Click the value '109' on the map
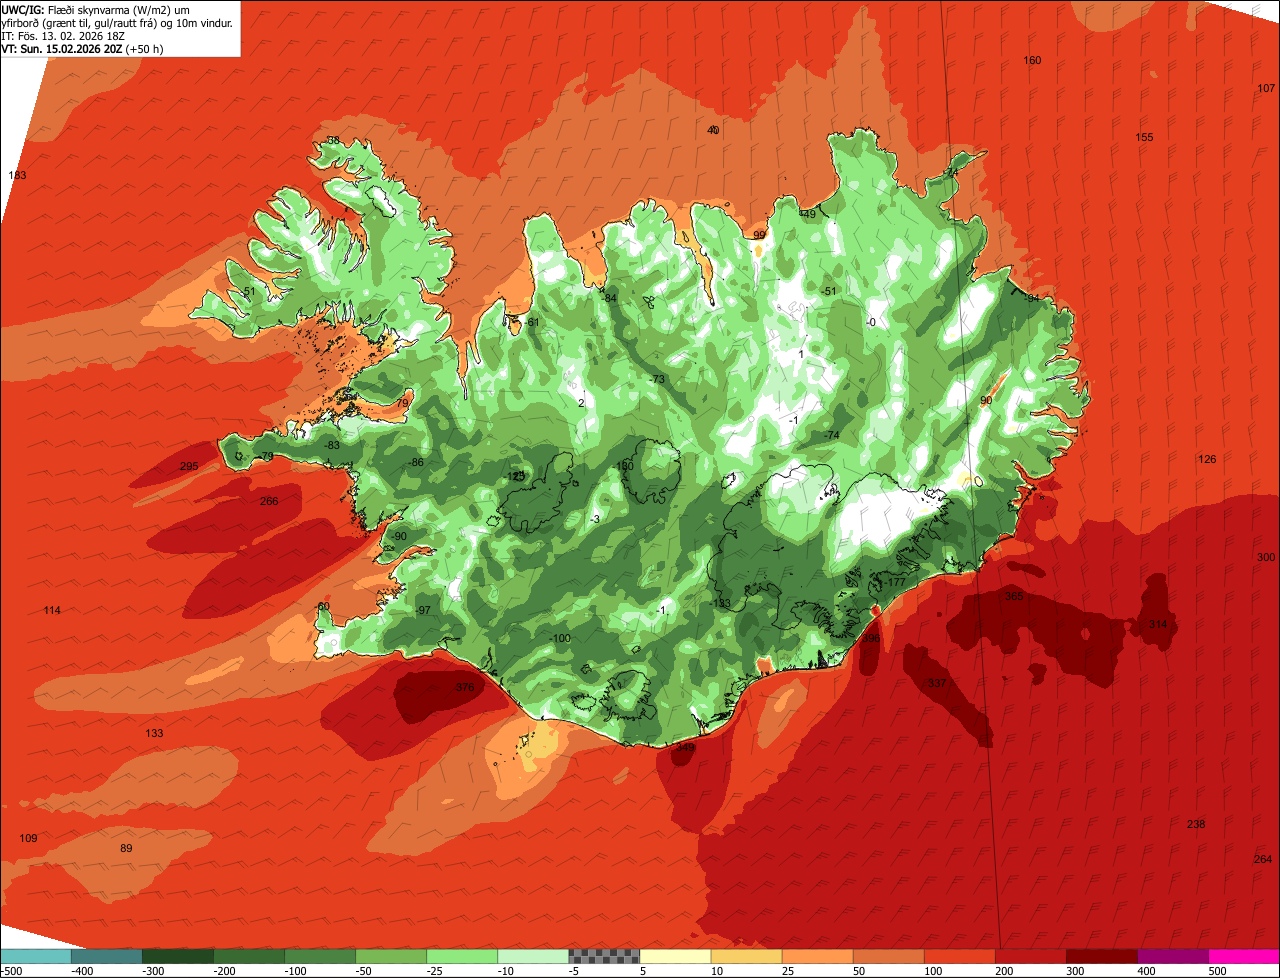Screen dimensions: 1280x978 [28, 838]
